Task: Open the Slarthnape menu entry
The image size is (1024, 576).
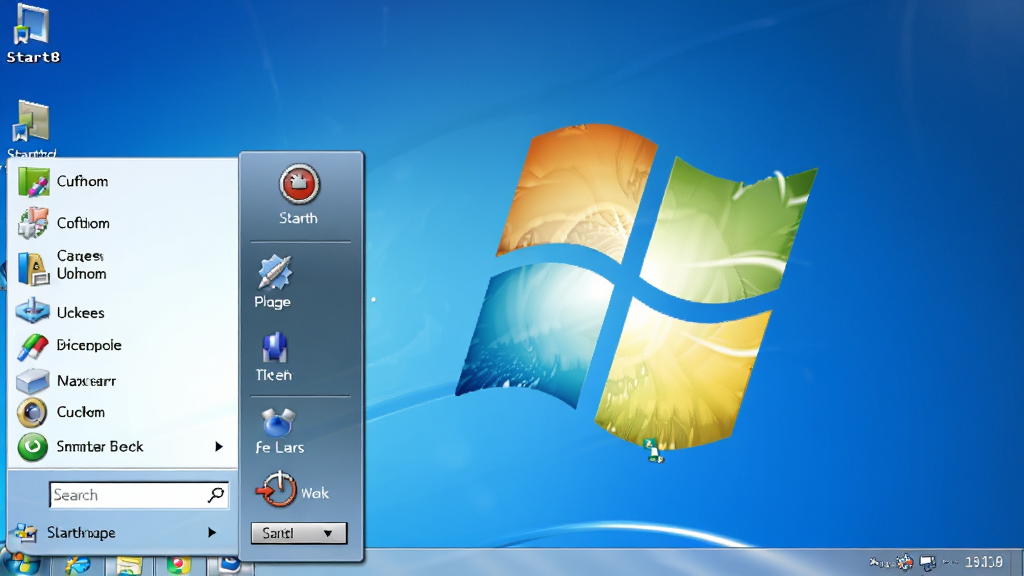Action: point(123,533)
